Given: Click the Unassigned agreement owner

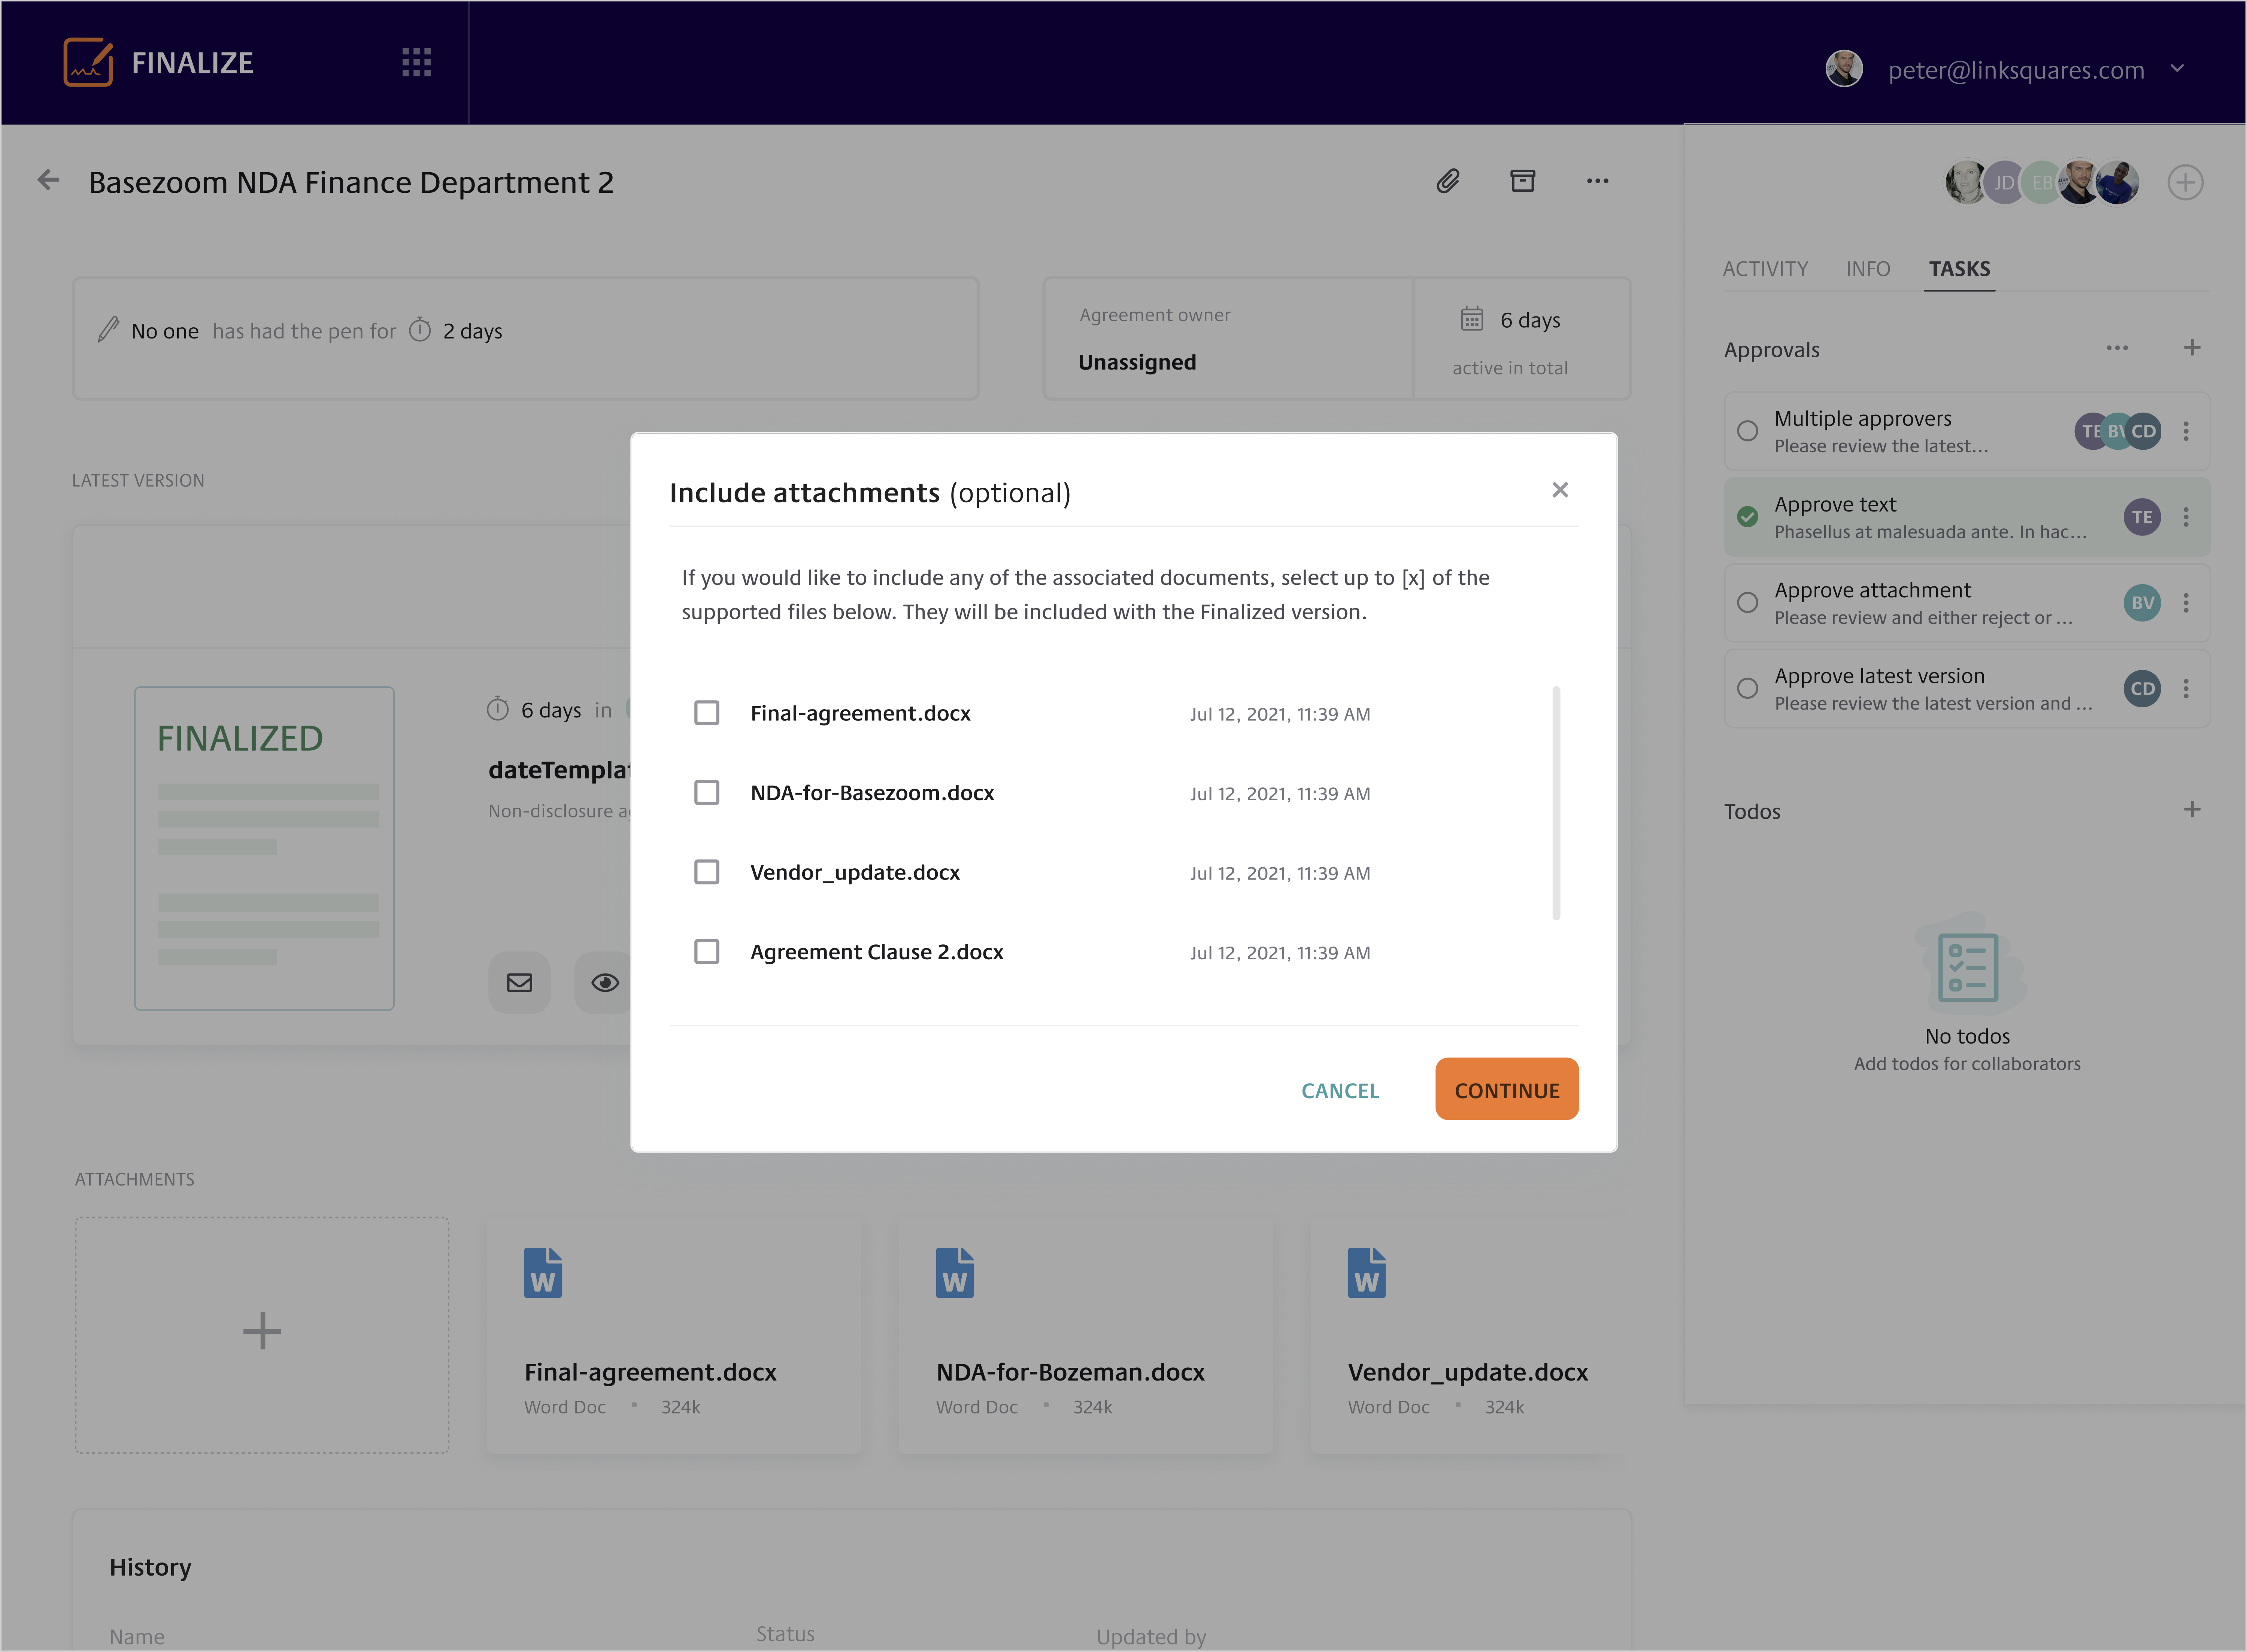Looking at the screenshot, I should point(1137,362).
